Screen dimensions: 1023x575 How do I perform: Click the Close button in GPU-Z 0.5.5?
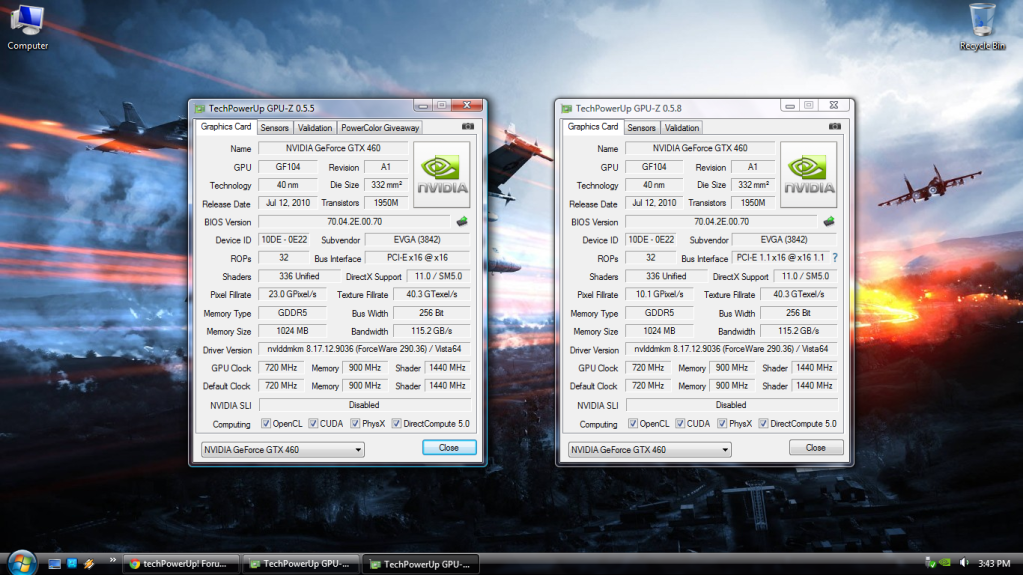[449, 448]
